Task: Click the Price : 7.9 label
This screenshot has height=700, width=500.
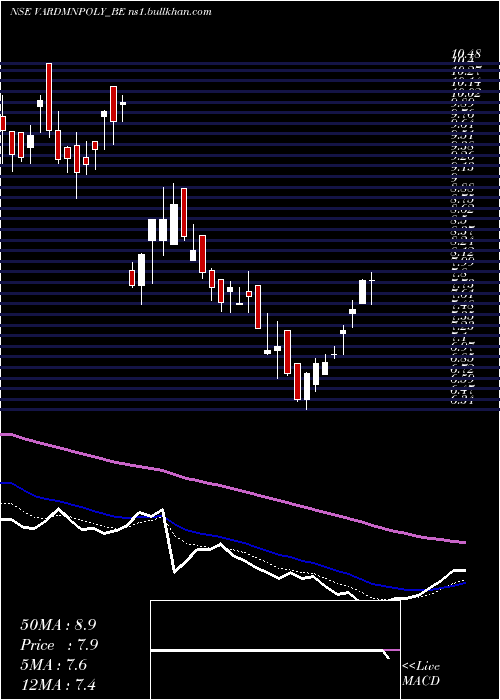Action: (x=59, y=645)
